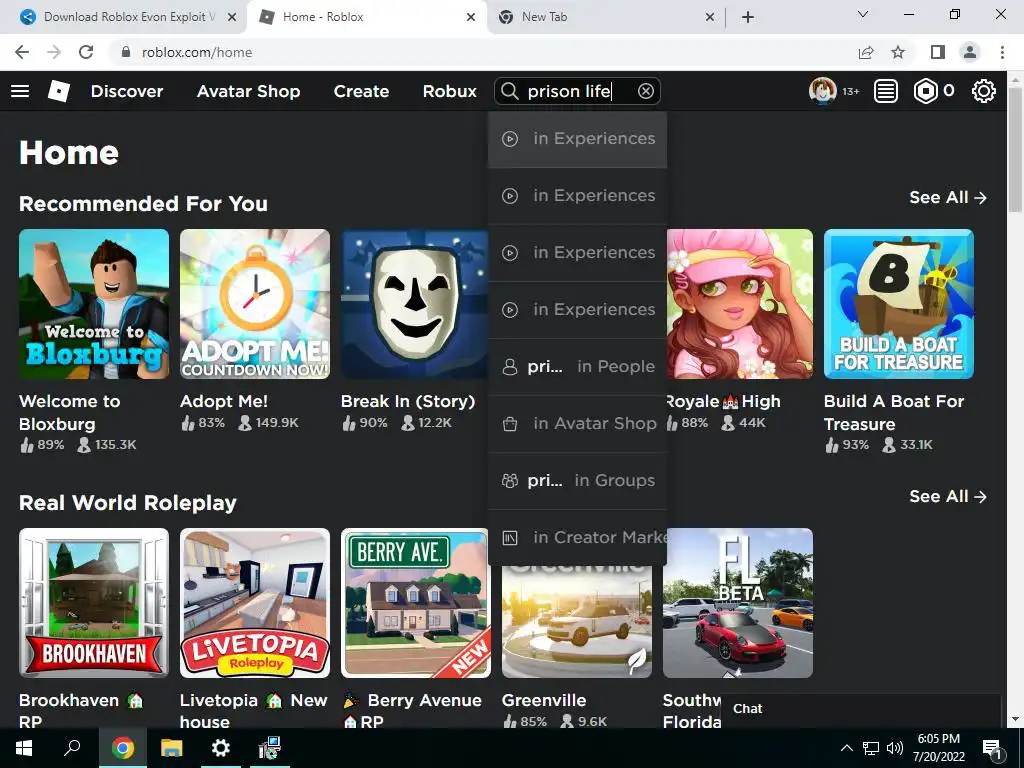Open the Chat panel
The image size is (1024, 768).
pyautogui.click(x=861, y=709)
